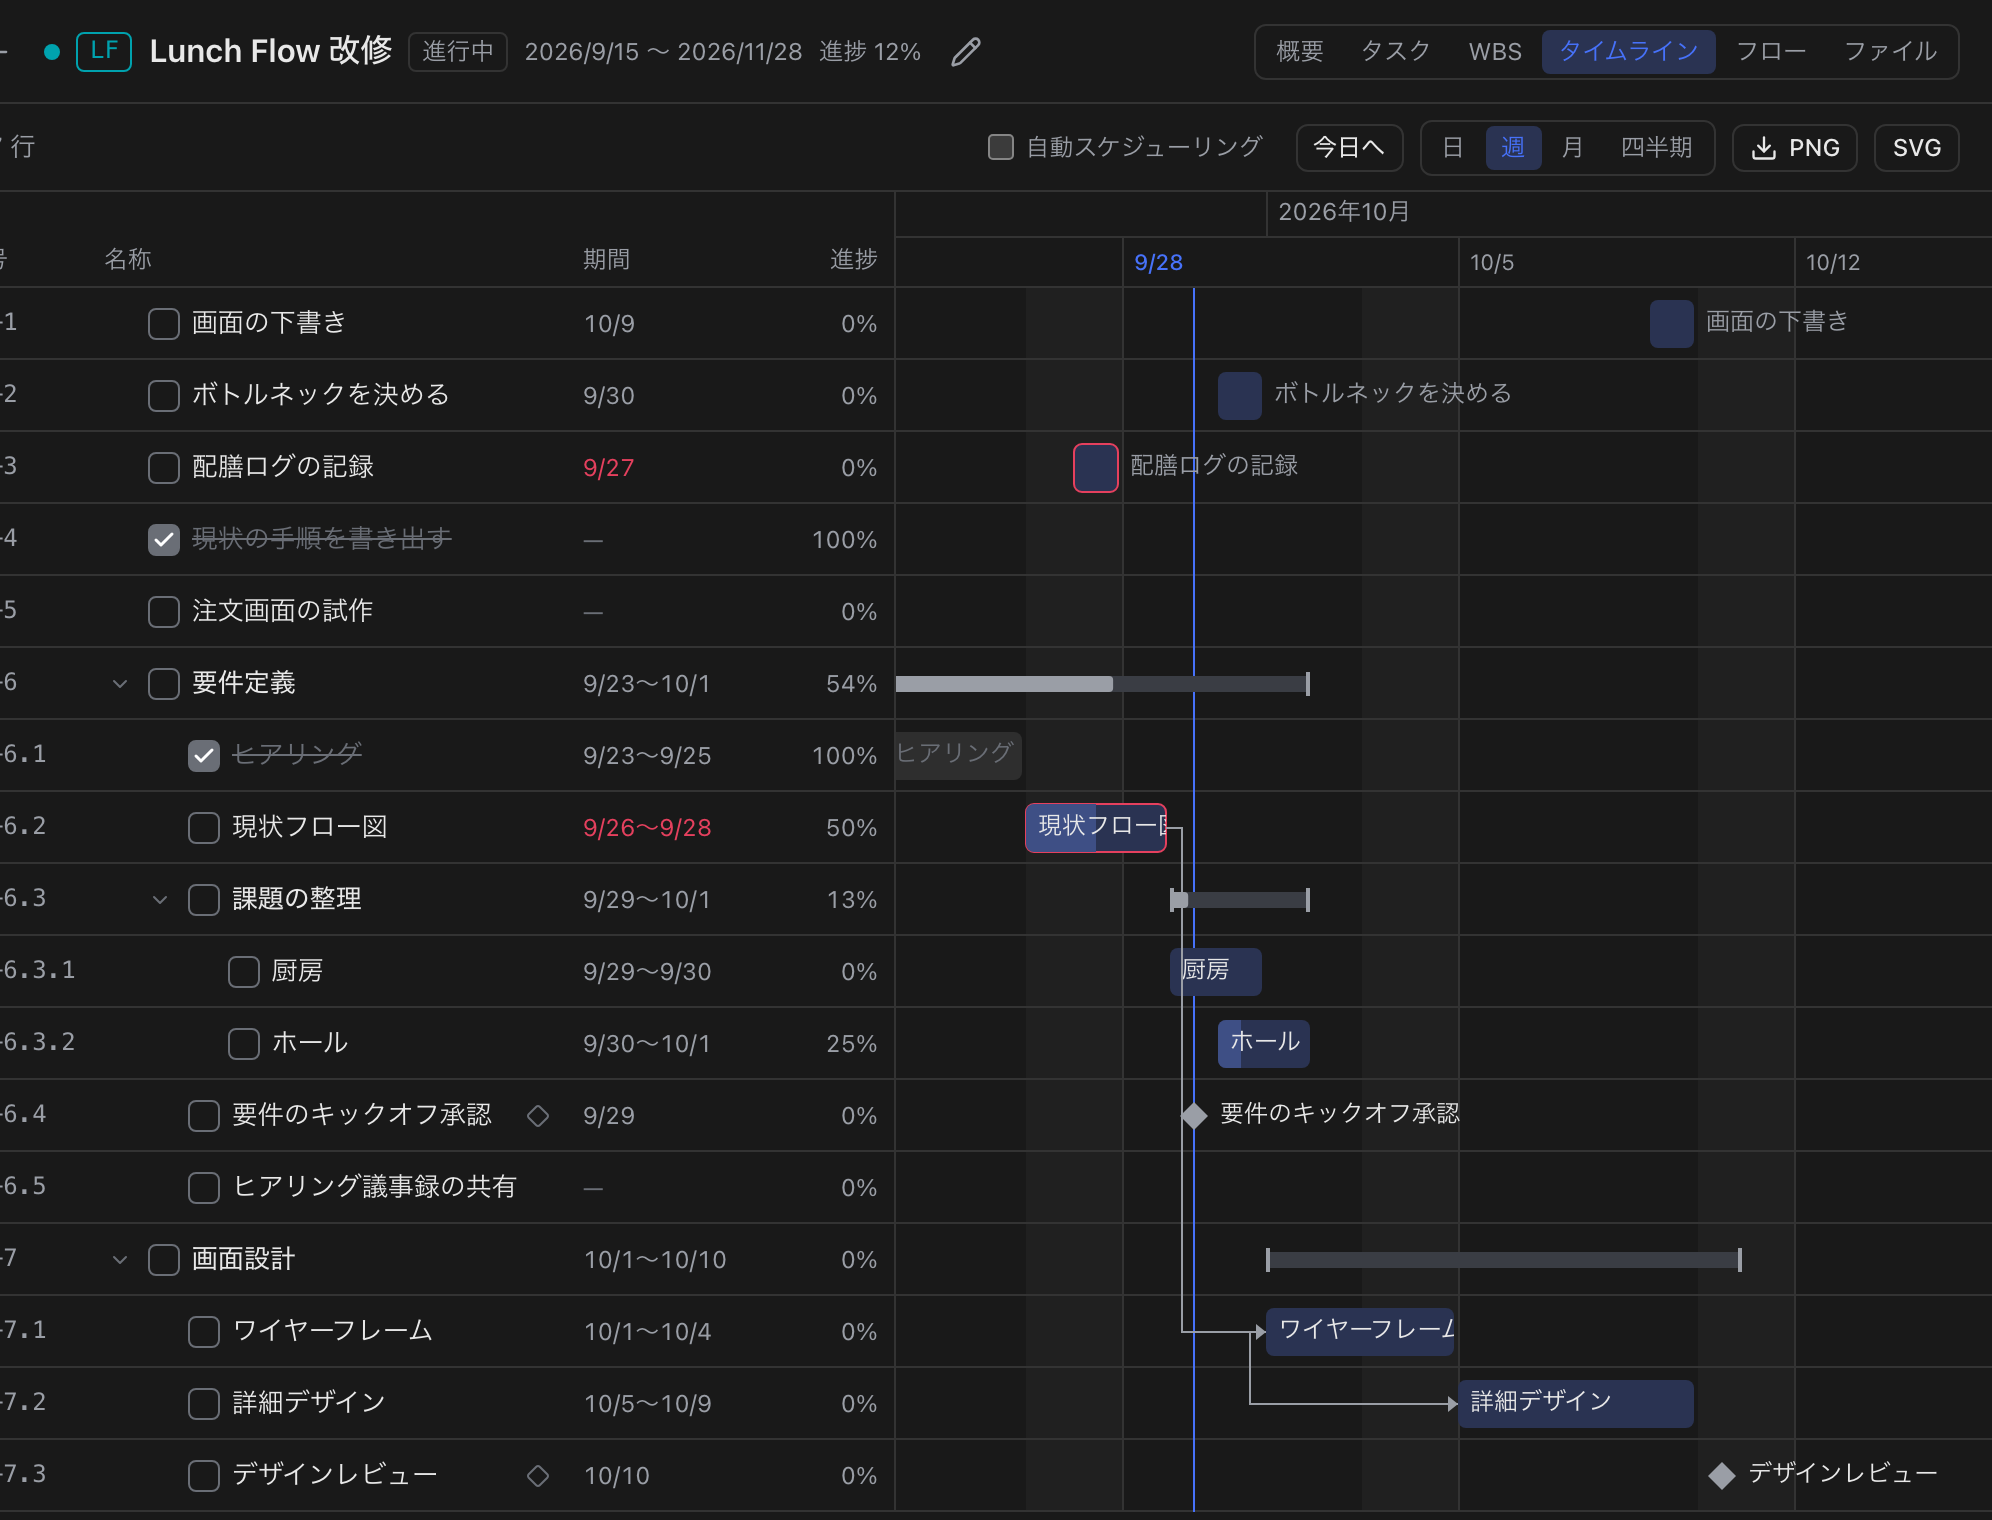
Task: Collapse the 課題の整理 task group
Action: [160, 899]
